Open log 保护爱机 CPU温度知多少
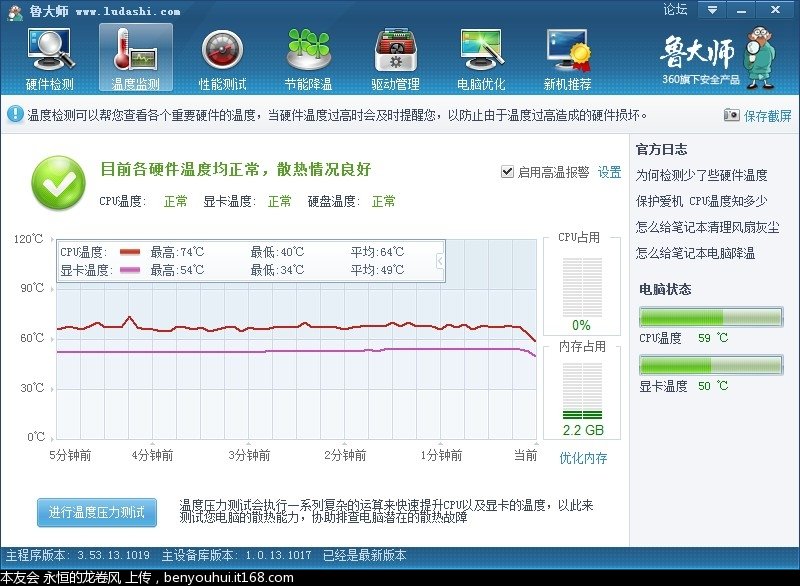 tap(701, 201)
